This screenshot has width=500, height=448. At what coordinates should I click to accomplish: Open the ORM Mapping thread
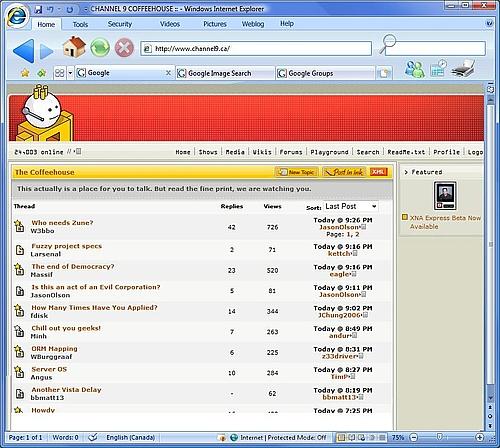(54, 349)
